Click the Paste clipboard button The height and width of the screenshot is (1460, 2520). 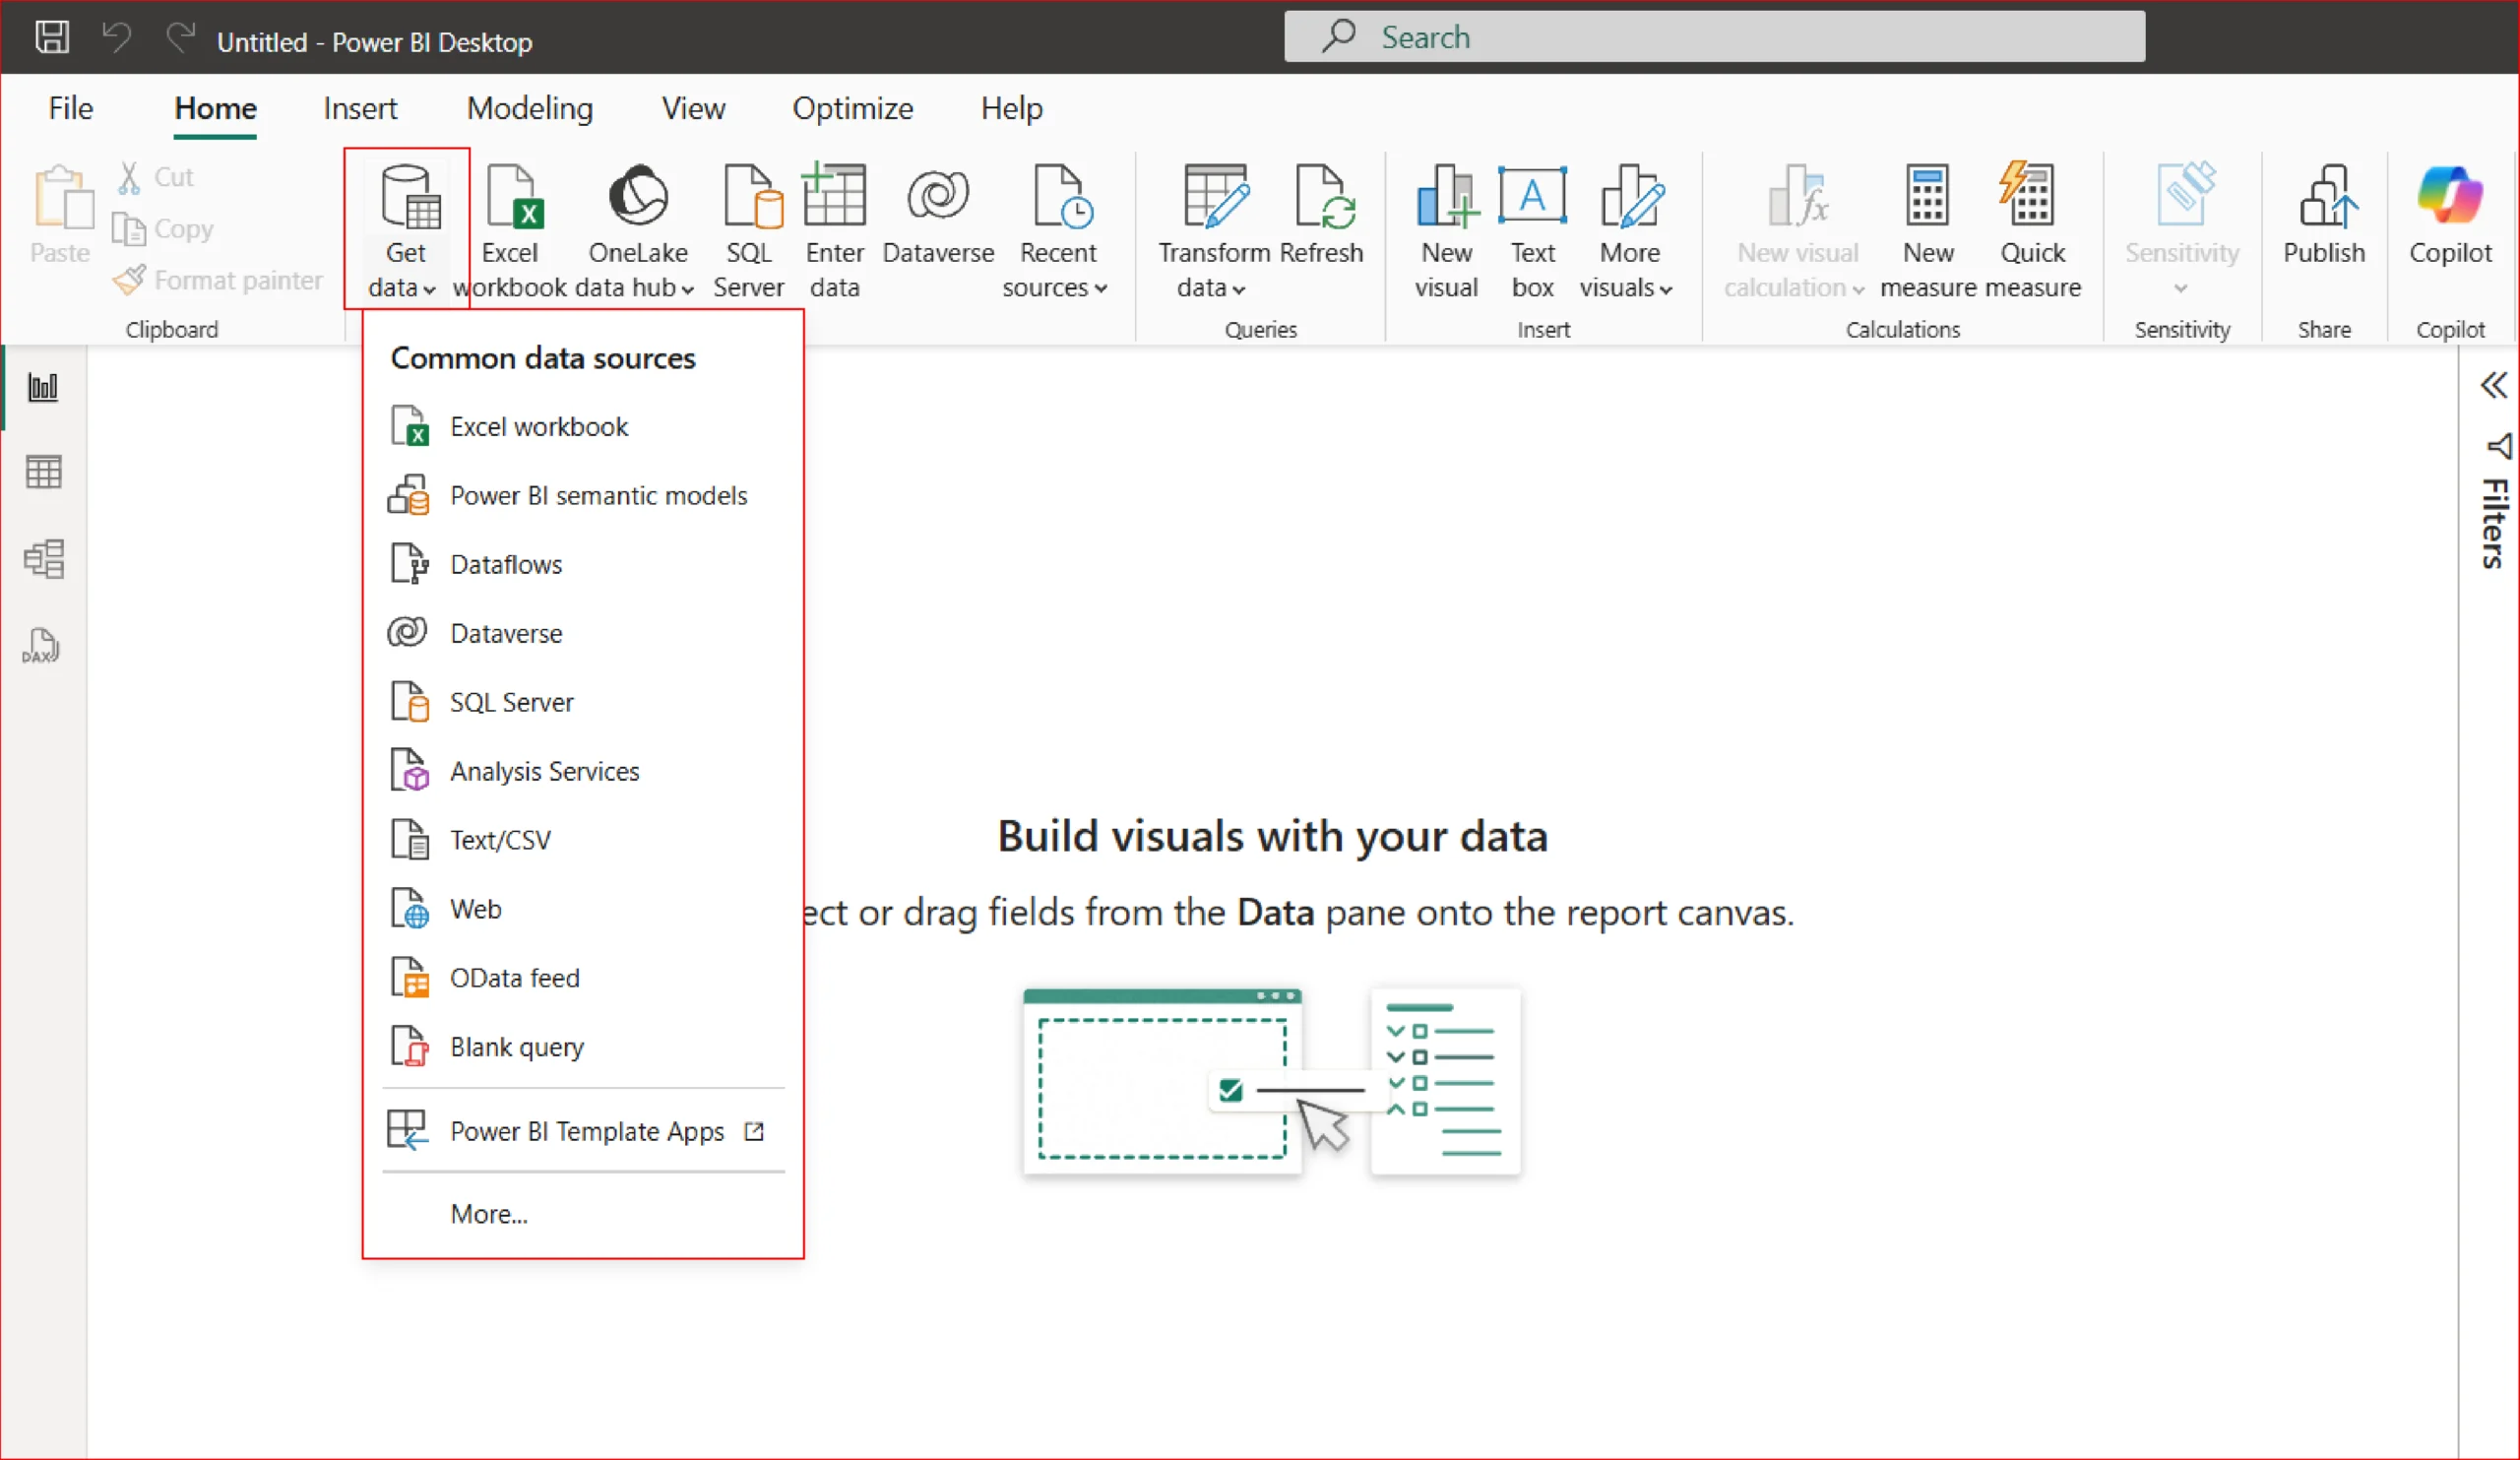61,214
